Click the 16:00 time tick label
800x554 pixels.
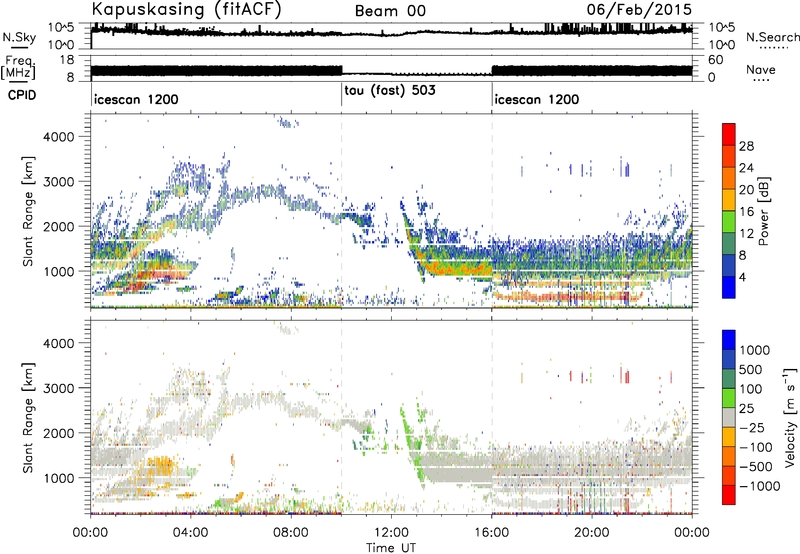coord(492,533)
